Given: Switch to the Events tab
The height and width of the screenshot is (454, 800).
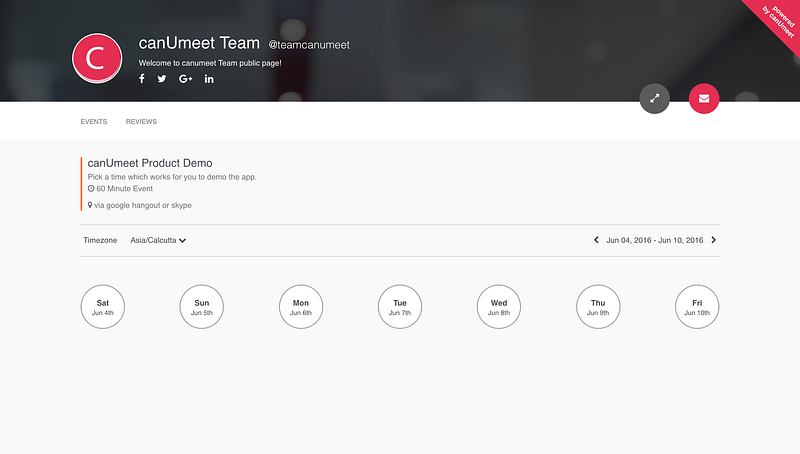Looking at the screenshot, I should pos(94,121).
